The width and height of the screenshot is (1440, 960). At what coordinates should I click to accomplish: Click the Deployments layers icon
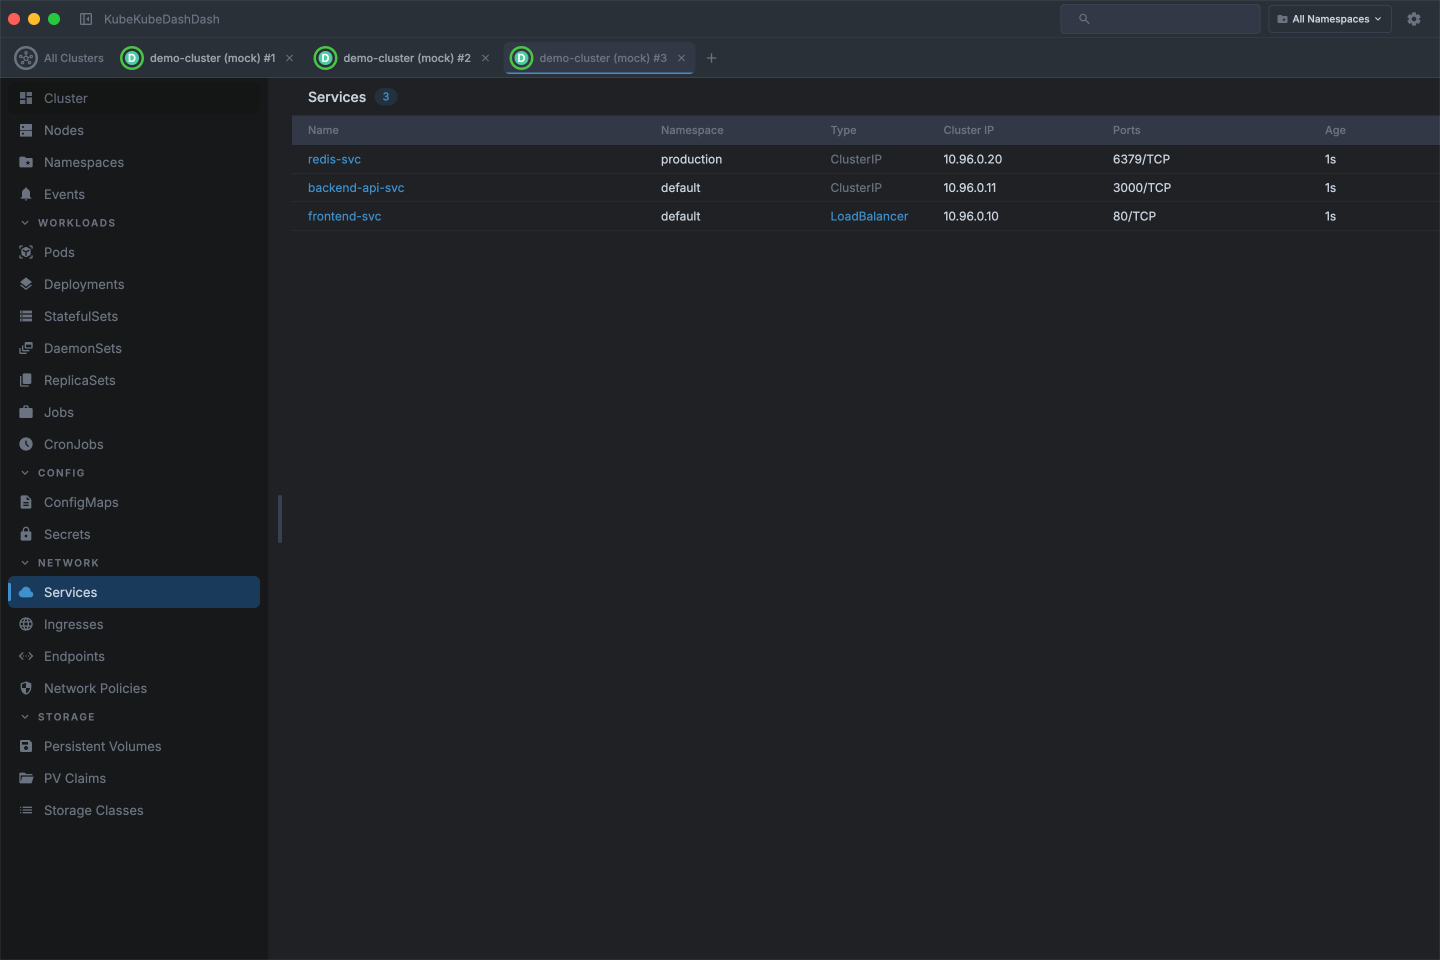point(26,284)
